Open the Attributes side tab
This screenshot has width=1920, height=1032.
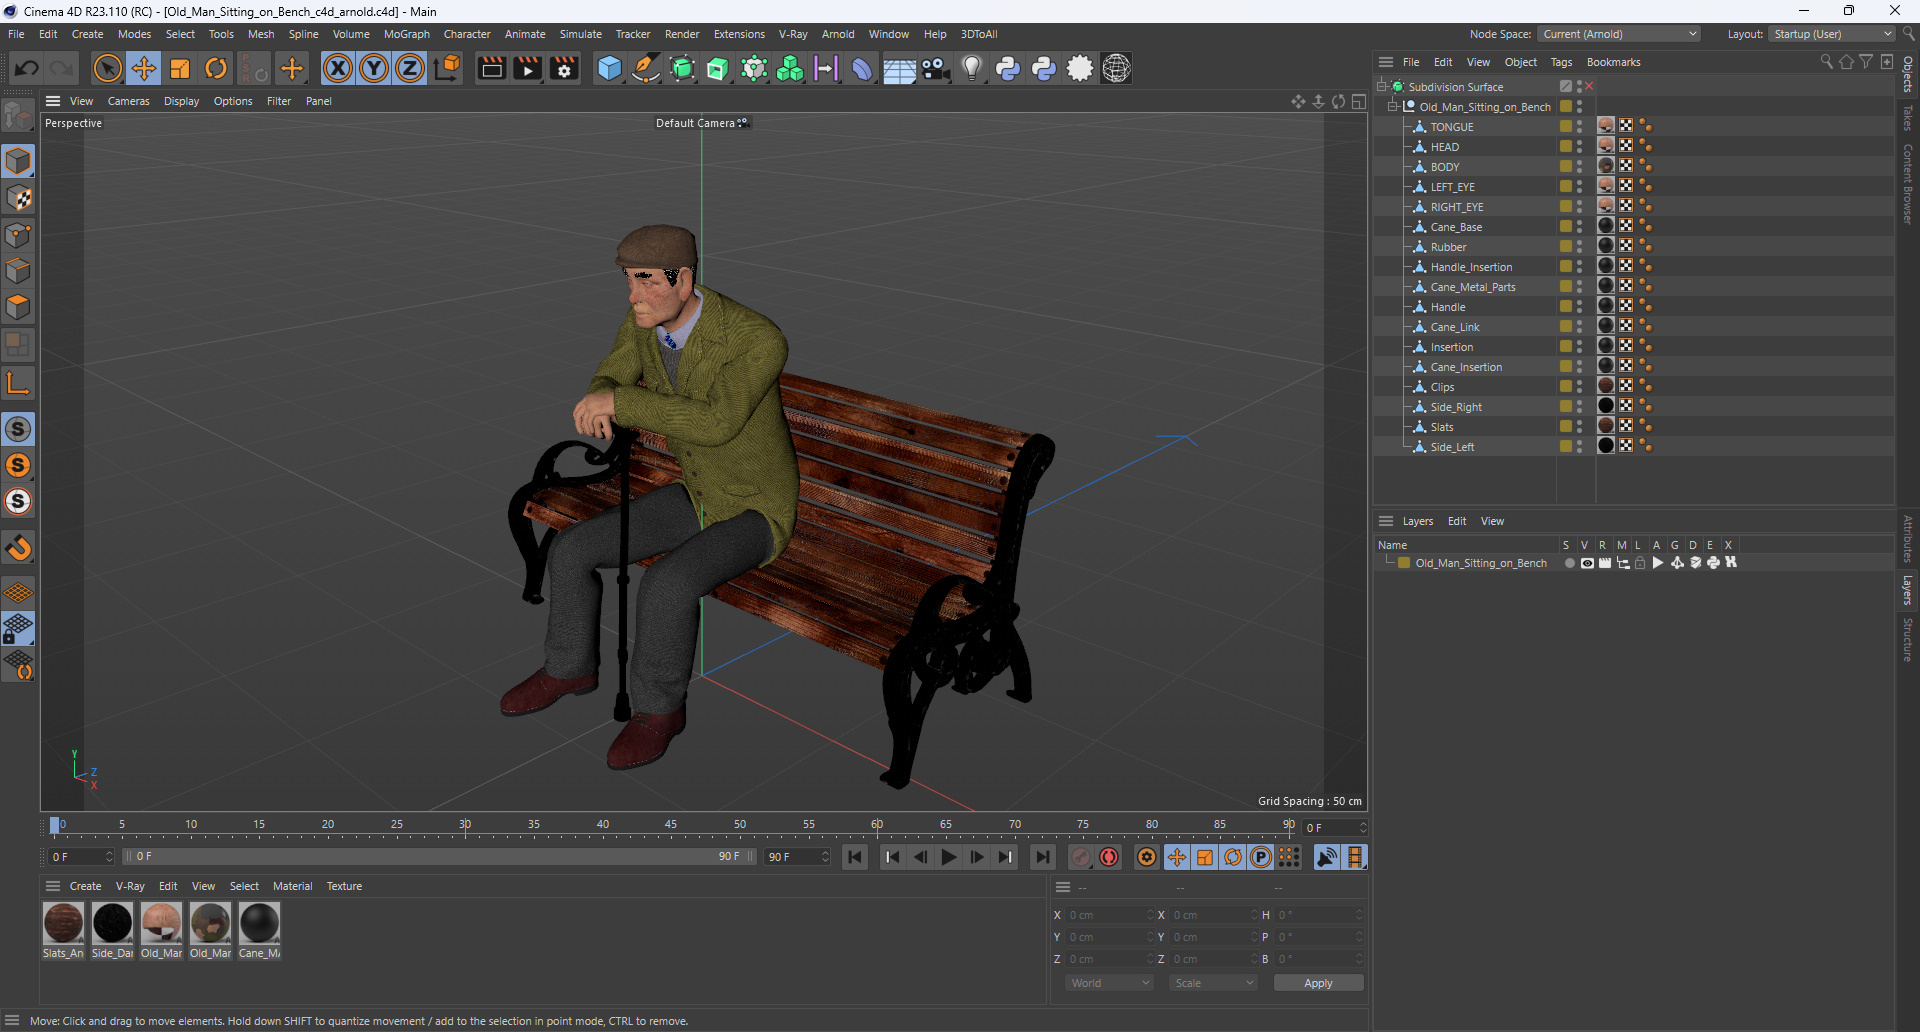tap(1908, 538)
